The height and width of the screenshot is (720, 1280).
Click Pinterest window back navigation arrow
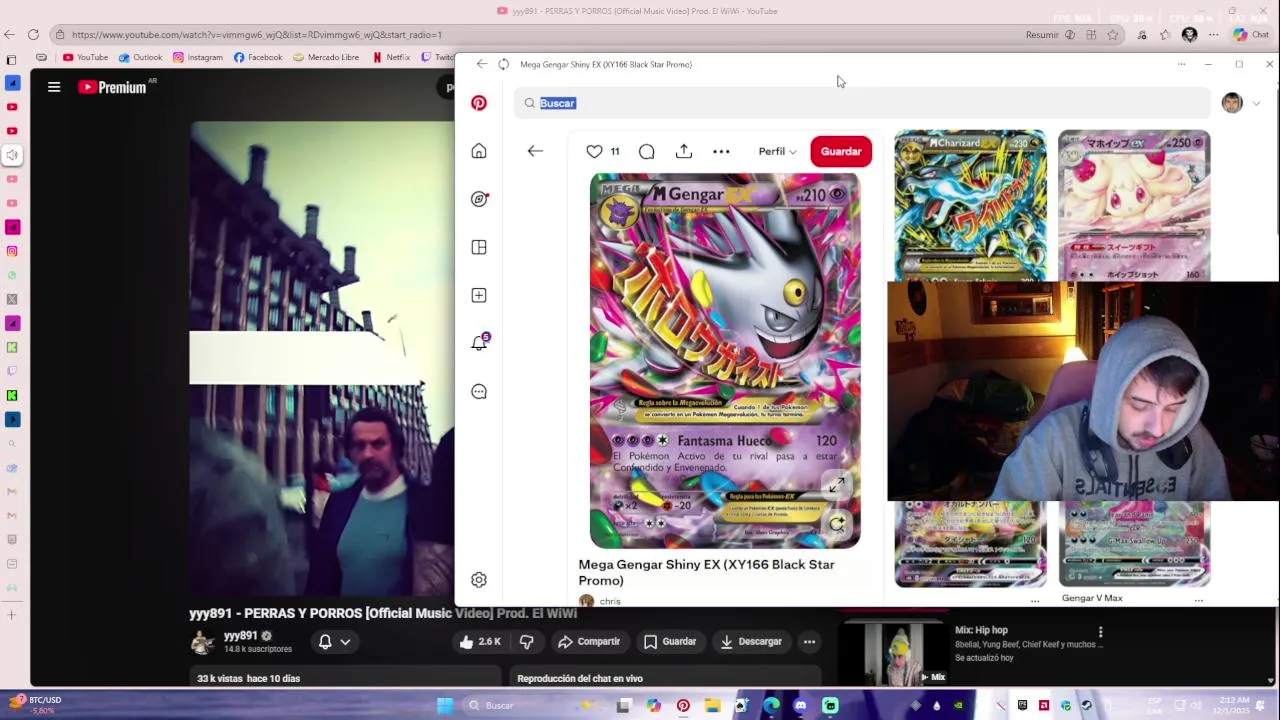[x=481, y=64]
